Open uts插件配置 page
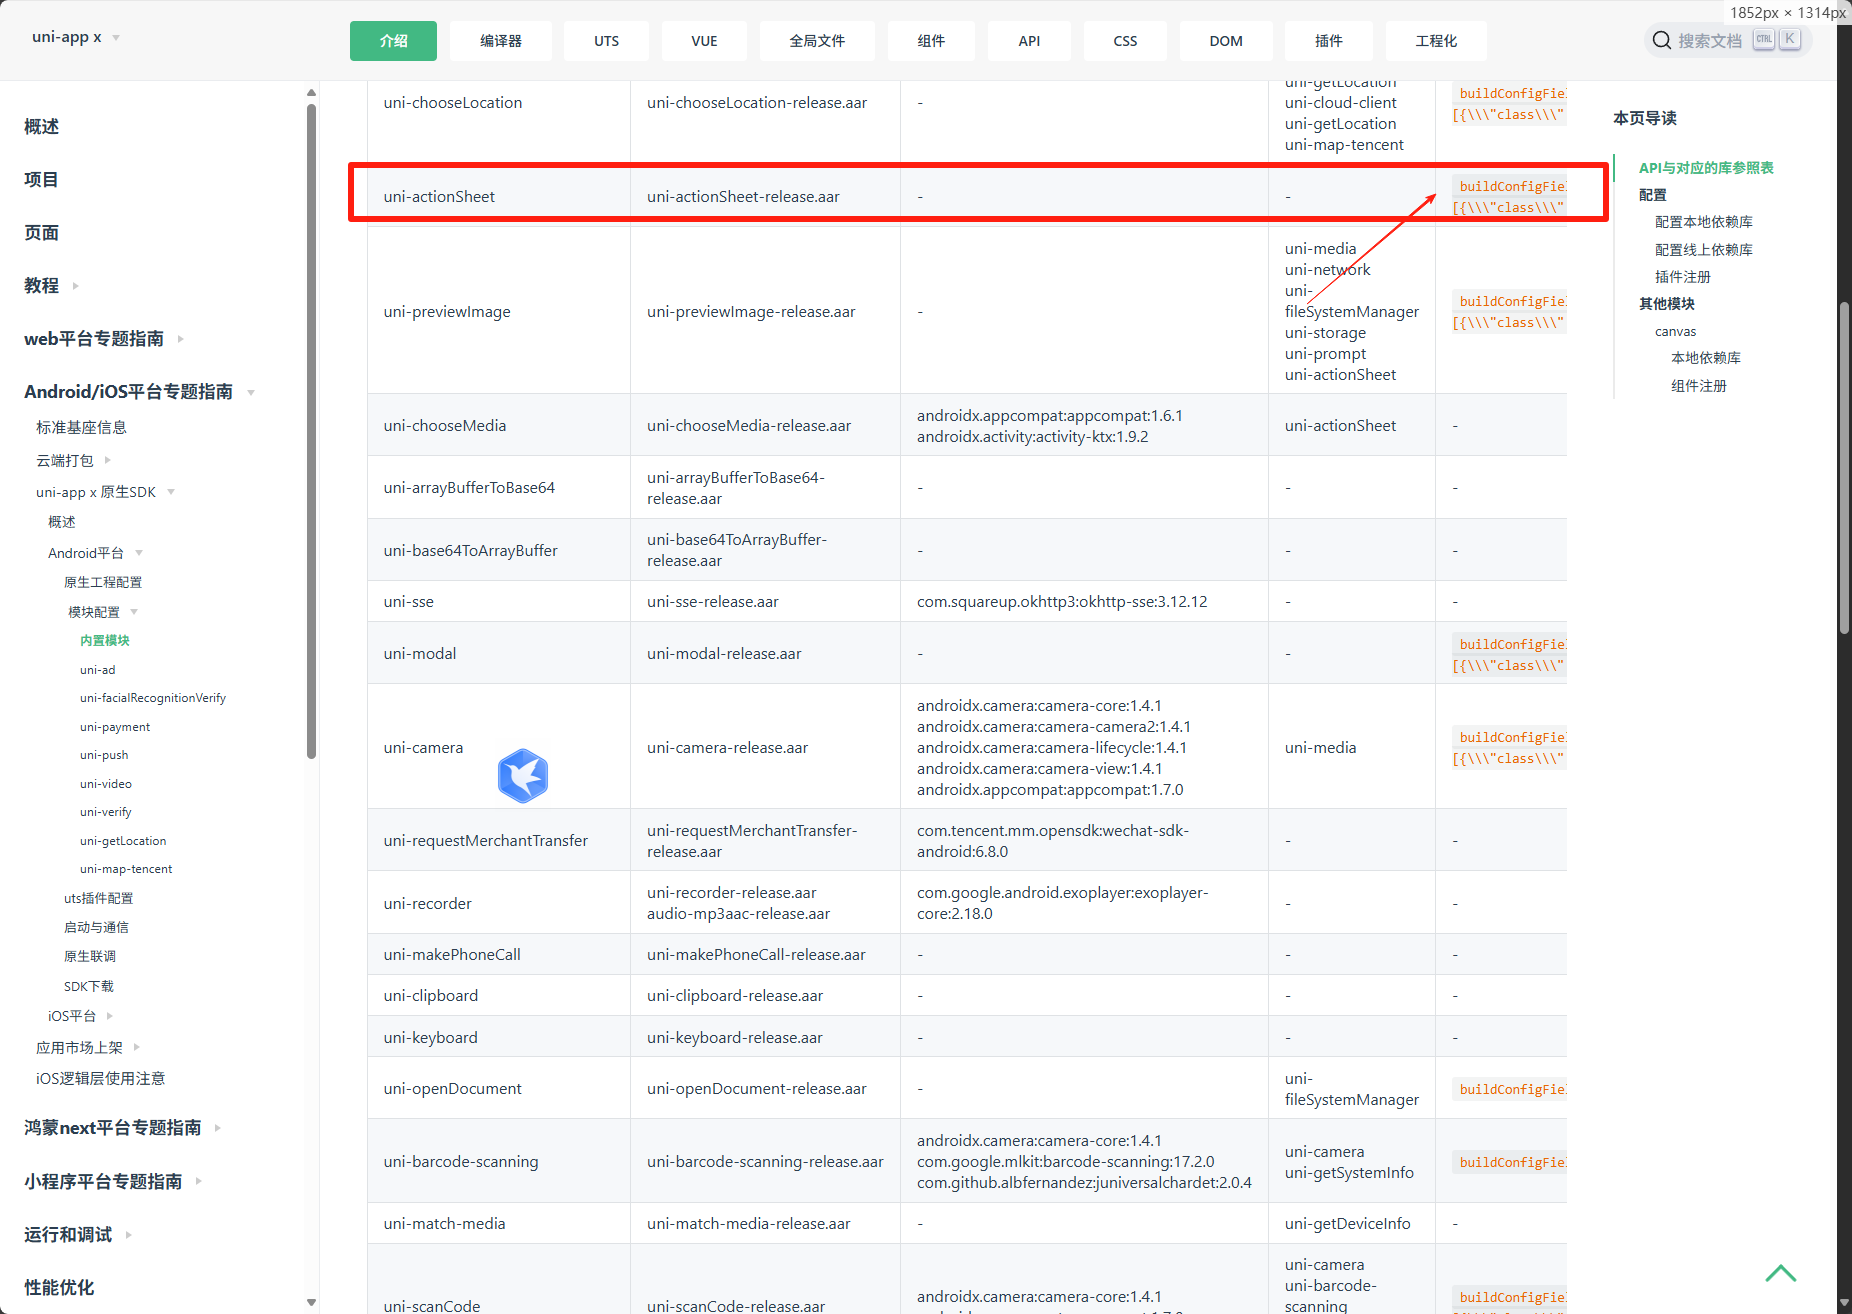Viewport: 1852px width, 1314px height. 99,898
